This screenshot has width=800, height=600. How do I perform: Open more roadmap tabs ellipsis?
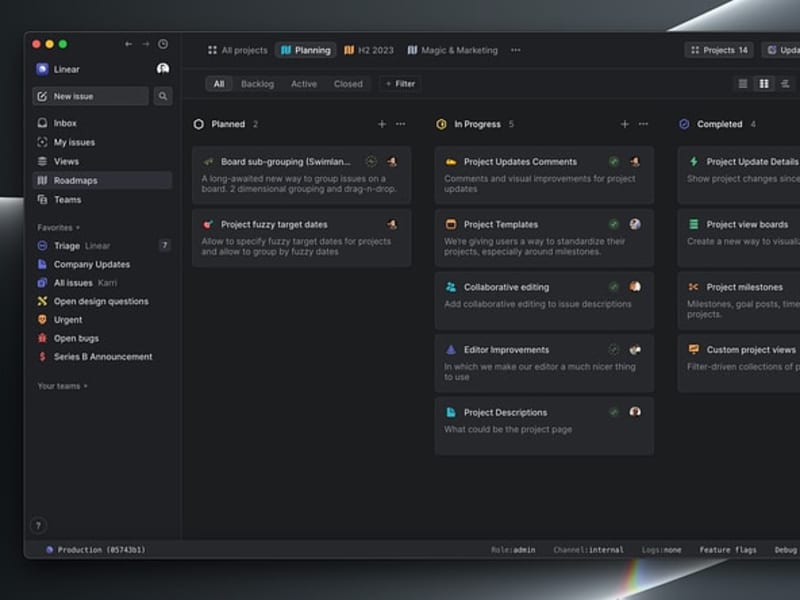click(x=515, y=50)
